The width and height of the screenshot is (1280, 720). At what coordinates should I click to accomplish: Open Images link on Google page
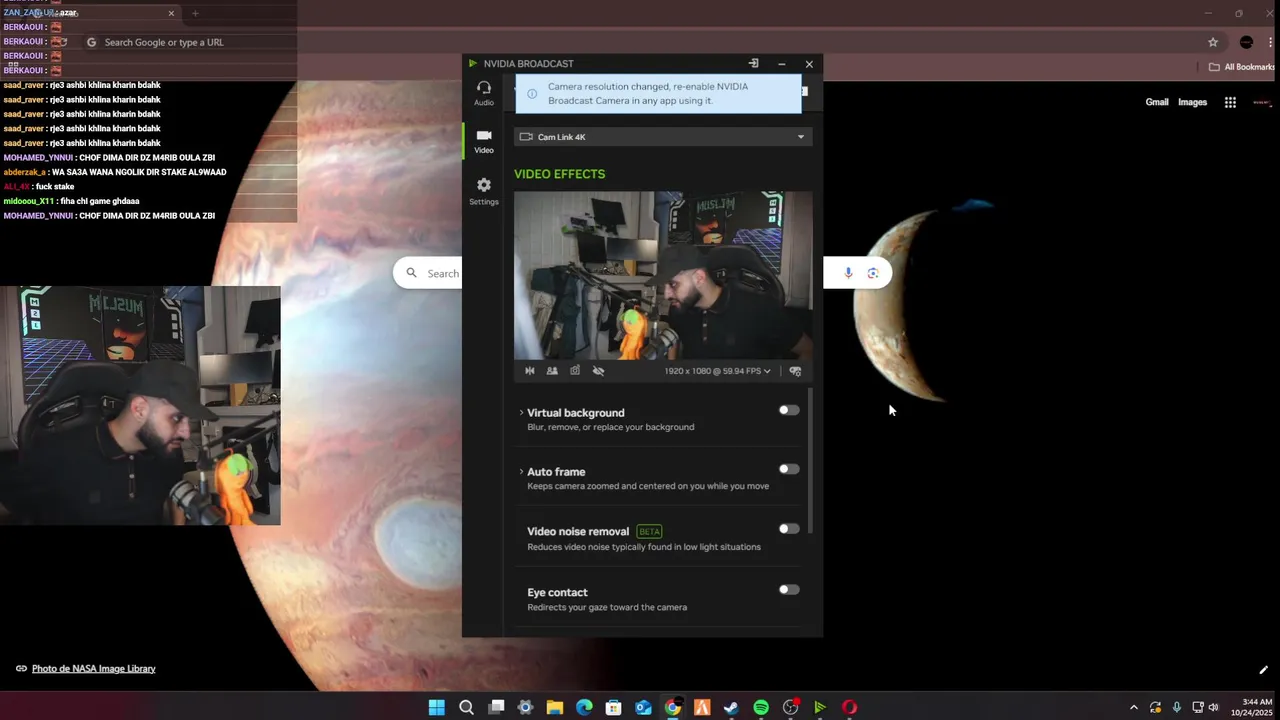click(x=1192, y=102)
